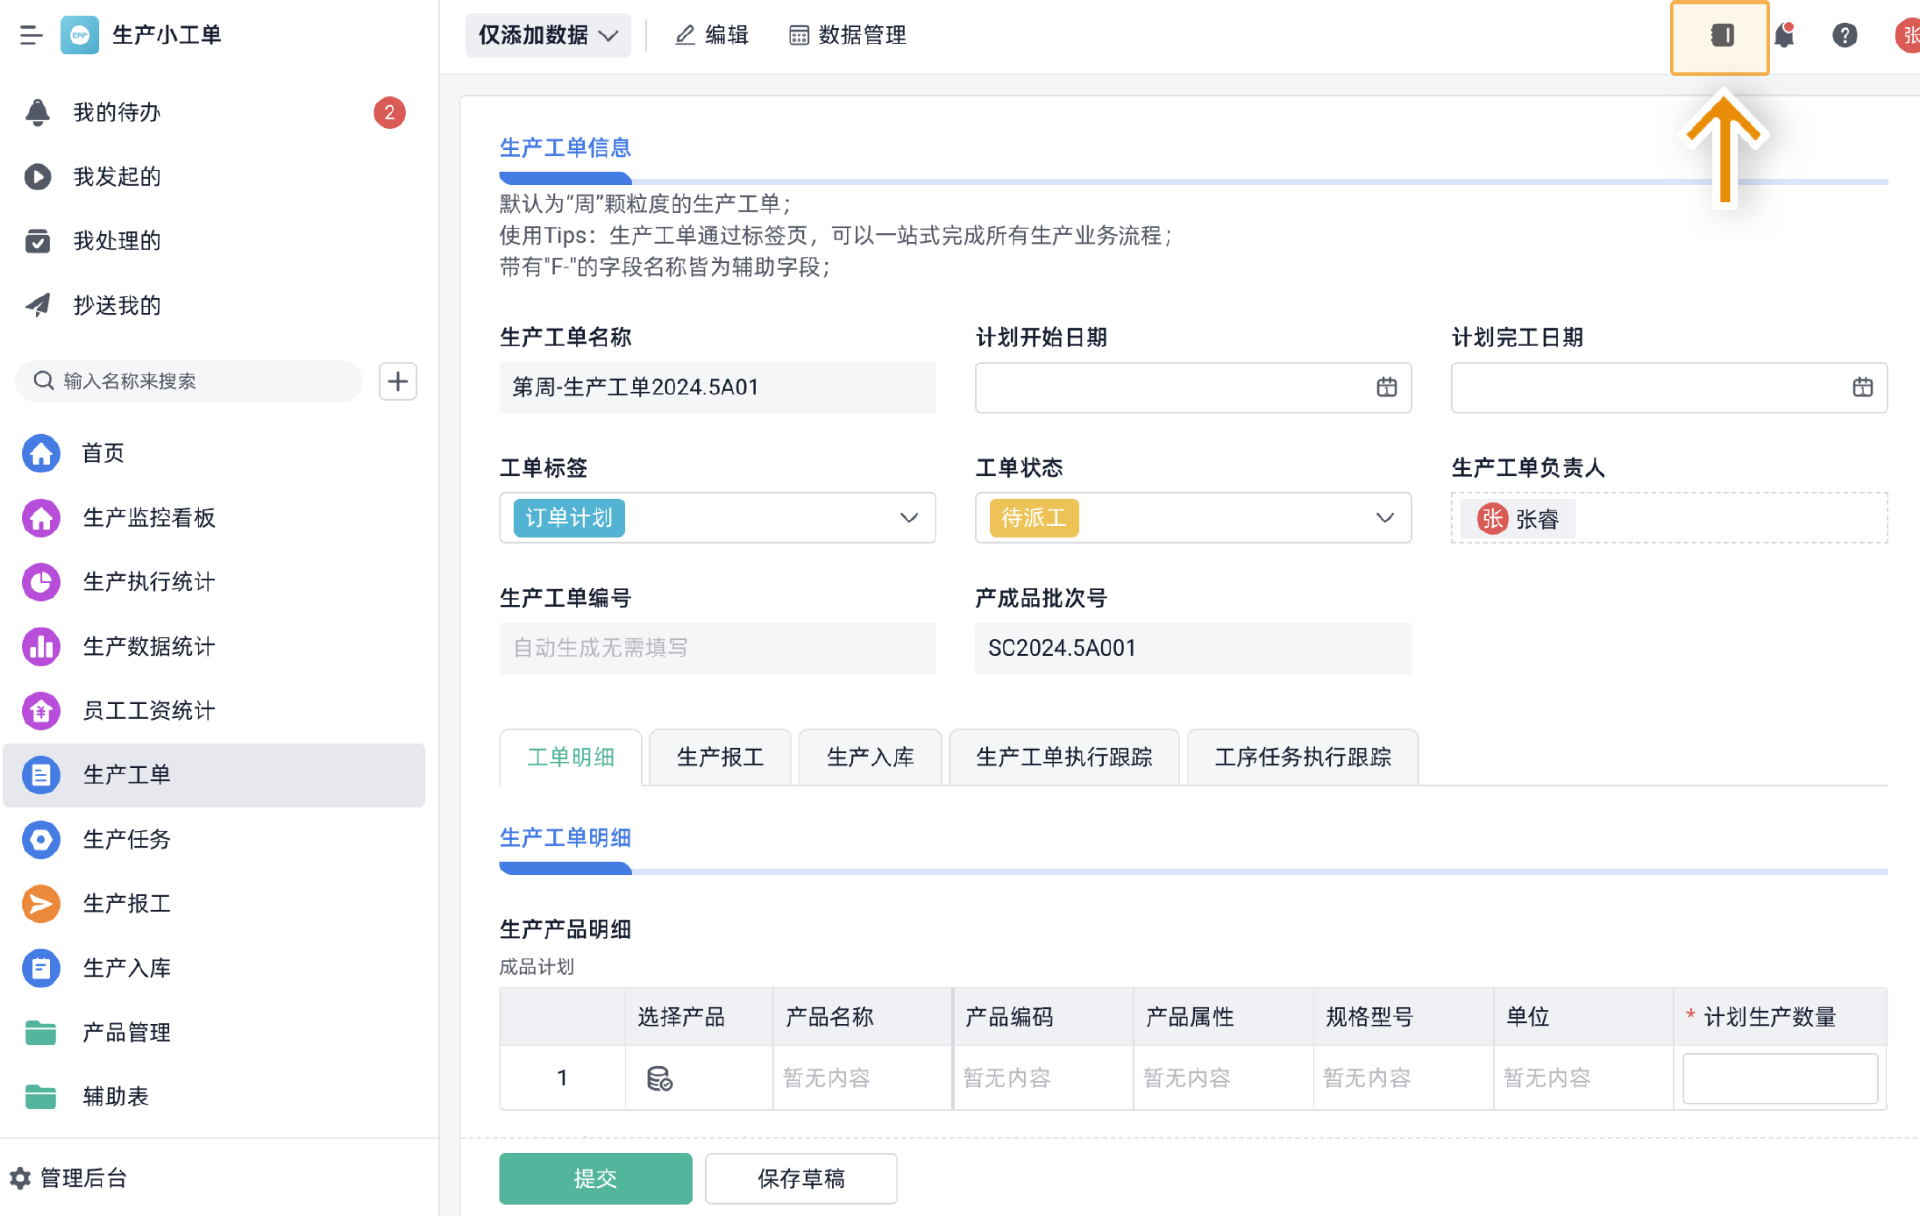Viewport: 1920px width, 1216px height.
Task: Open 数据管理 in top toolbar
Action: (x=847, y=35)
